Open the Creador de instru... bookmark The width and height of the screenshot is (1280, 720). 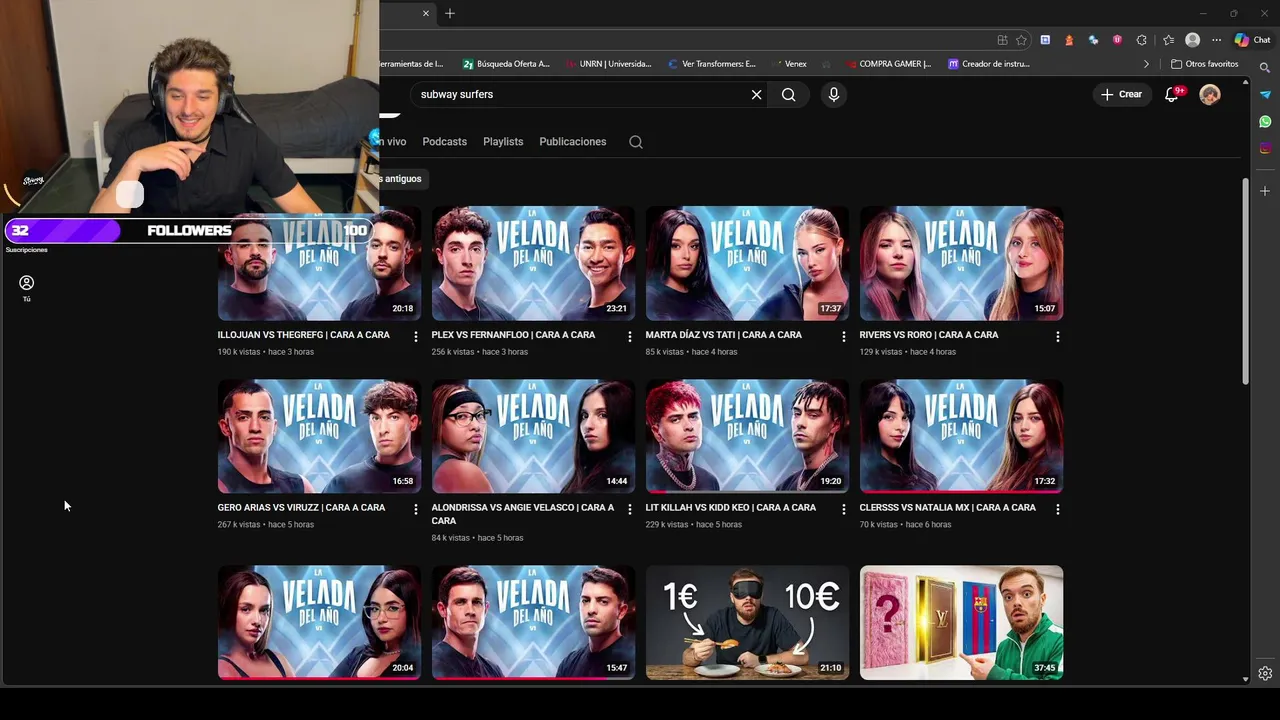[x=989, y=64]
